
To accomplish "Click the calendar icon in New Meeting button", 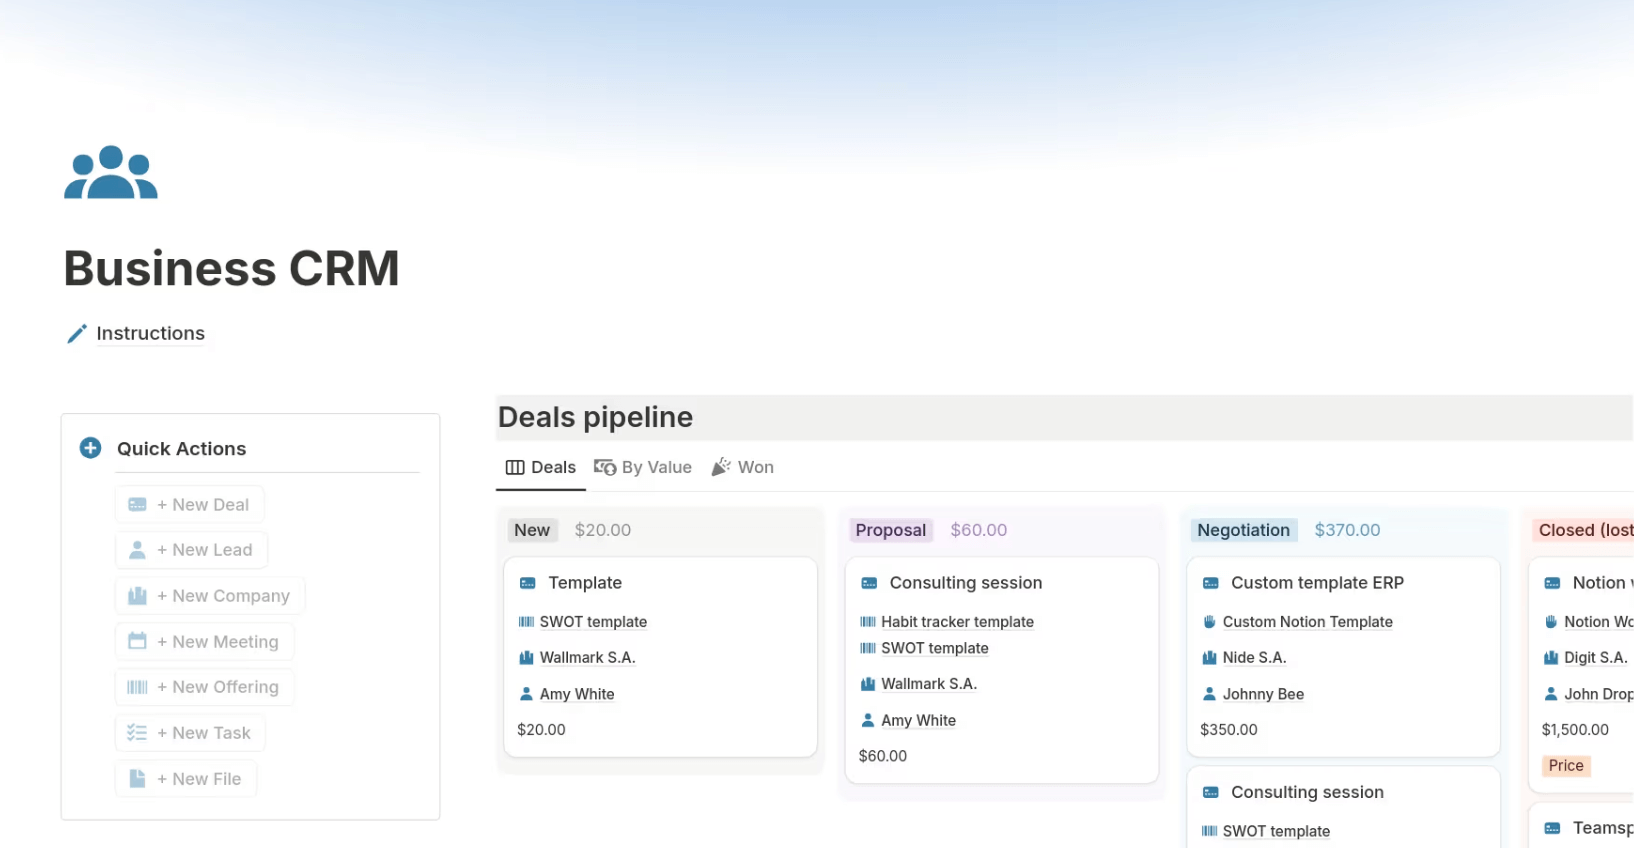I will pyautogui.click(x=138, y=641).
